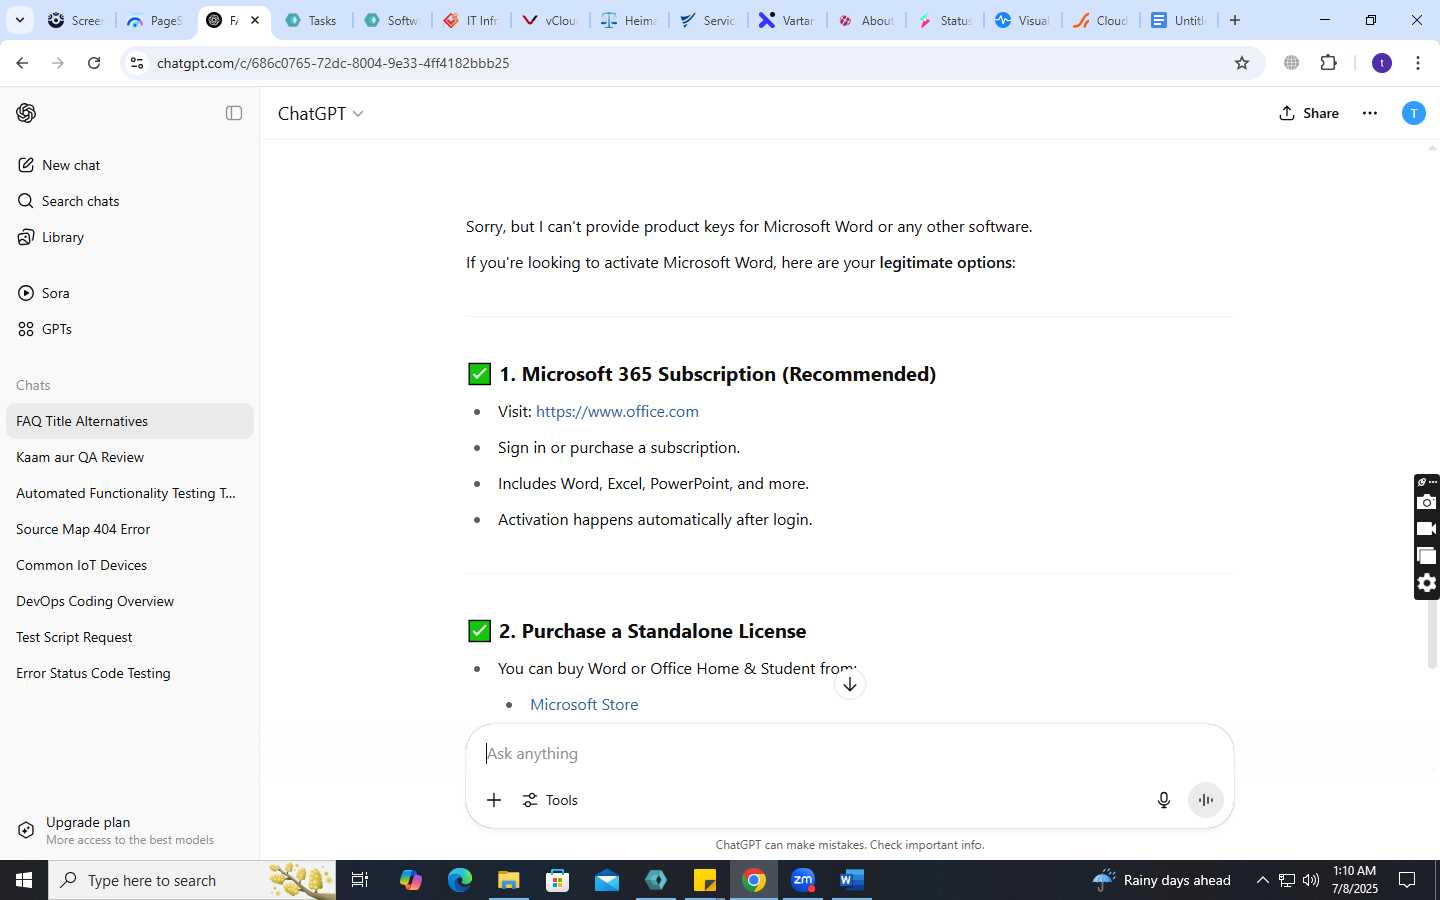Open the Chrome three-dot menu
The width and height of the screenshot is (1440, 900).
coord(1418,63)
